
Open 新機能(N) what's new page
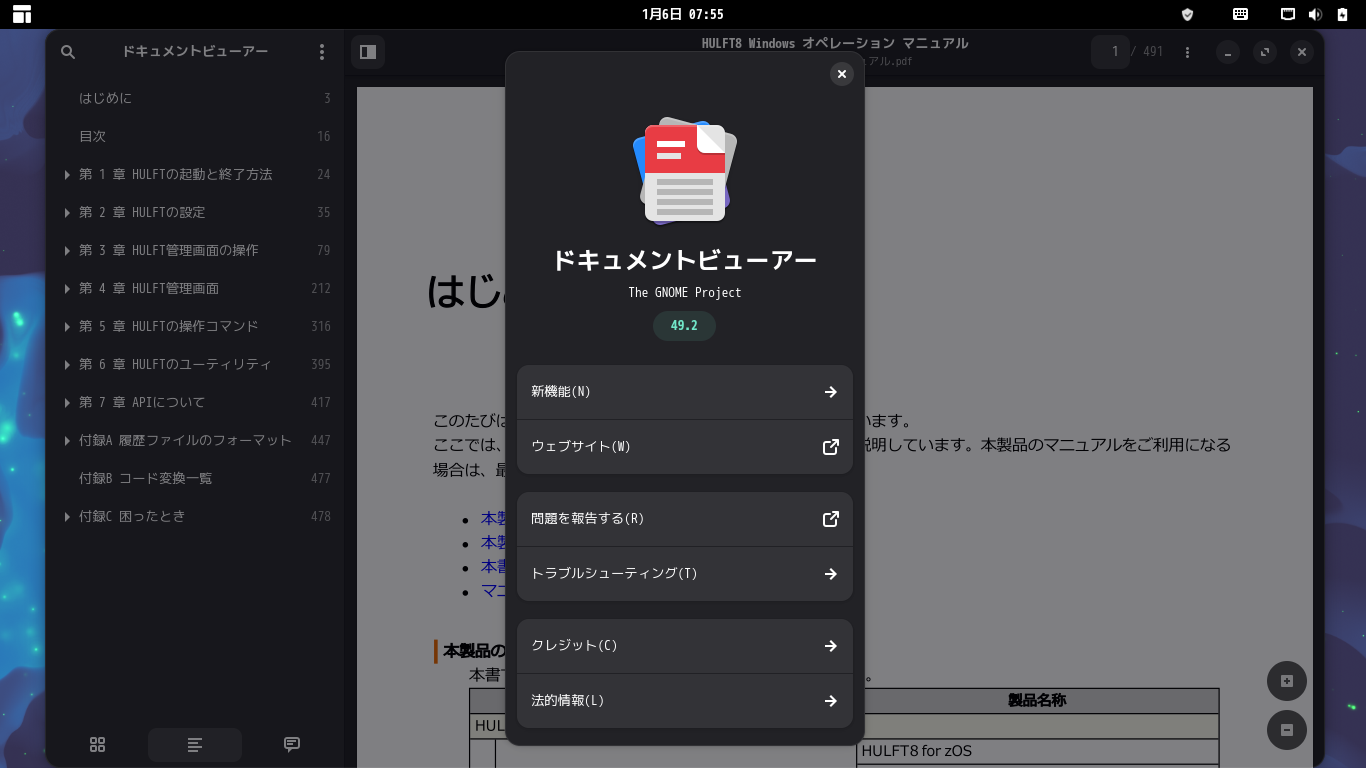click(685, 392)
